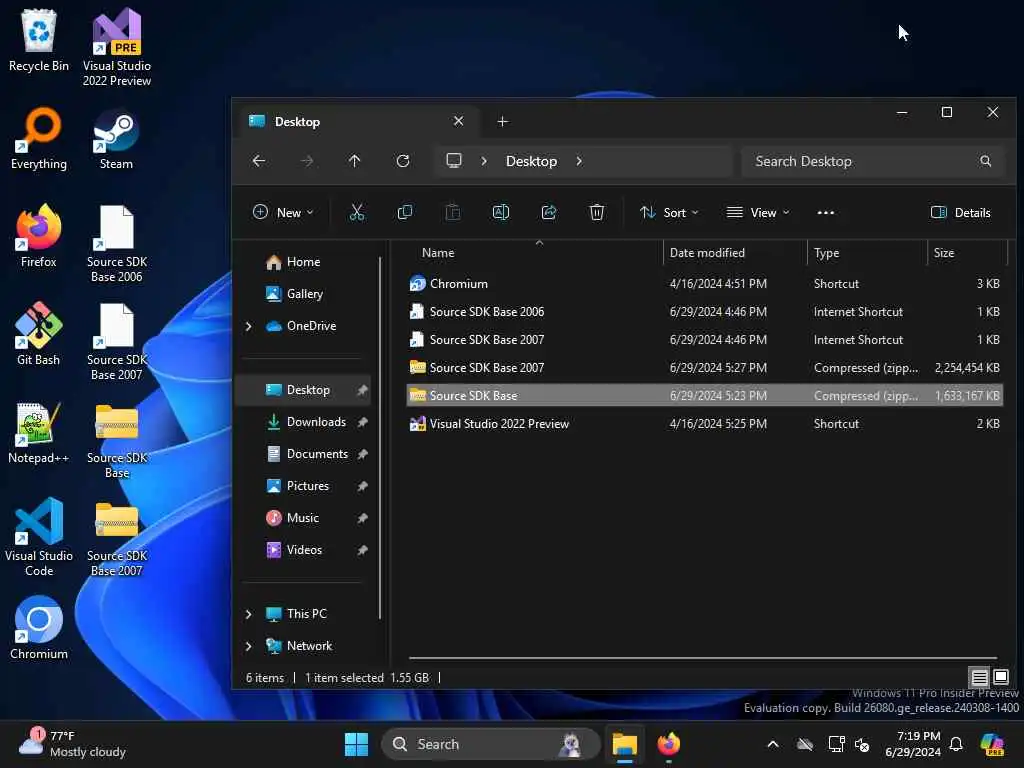Open the Windows Start menu
This screenshot has height=768, width=1024.
356,744
